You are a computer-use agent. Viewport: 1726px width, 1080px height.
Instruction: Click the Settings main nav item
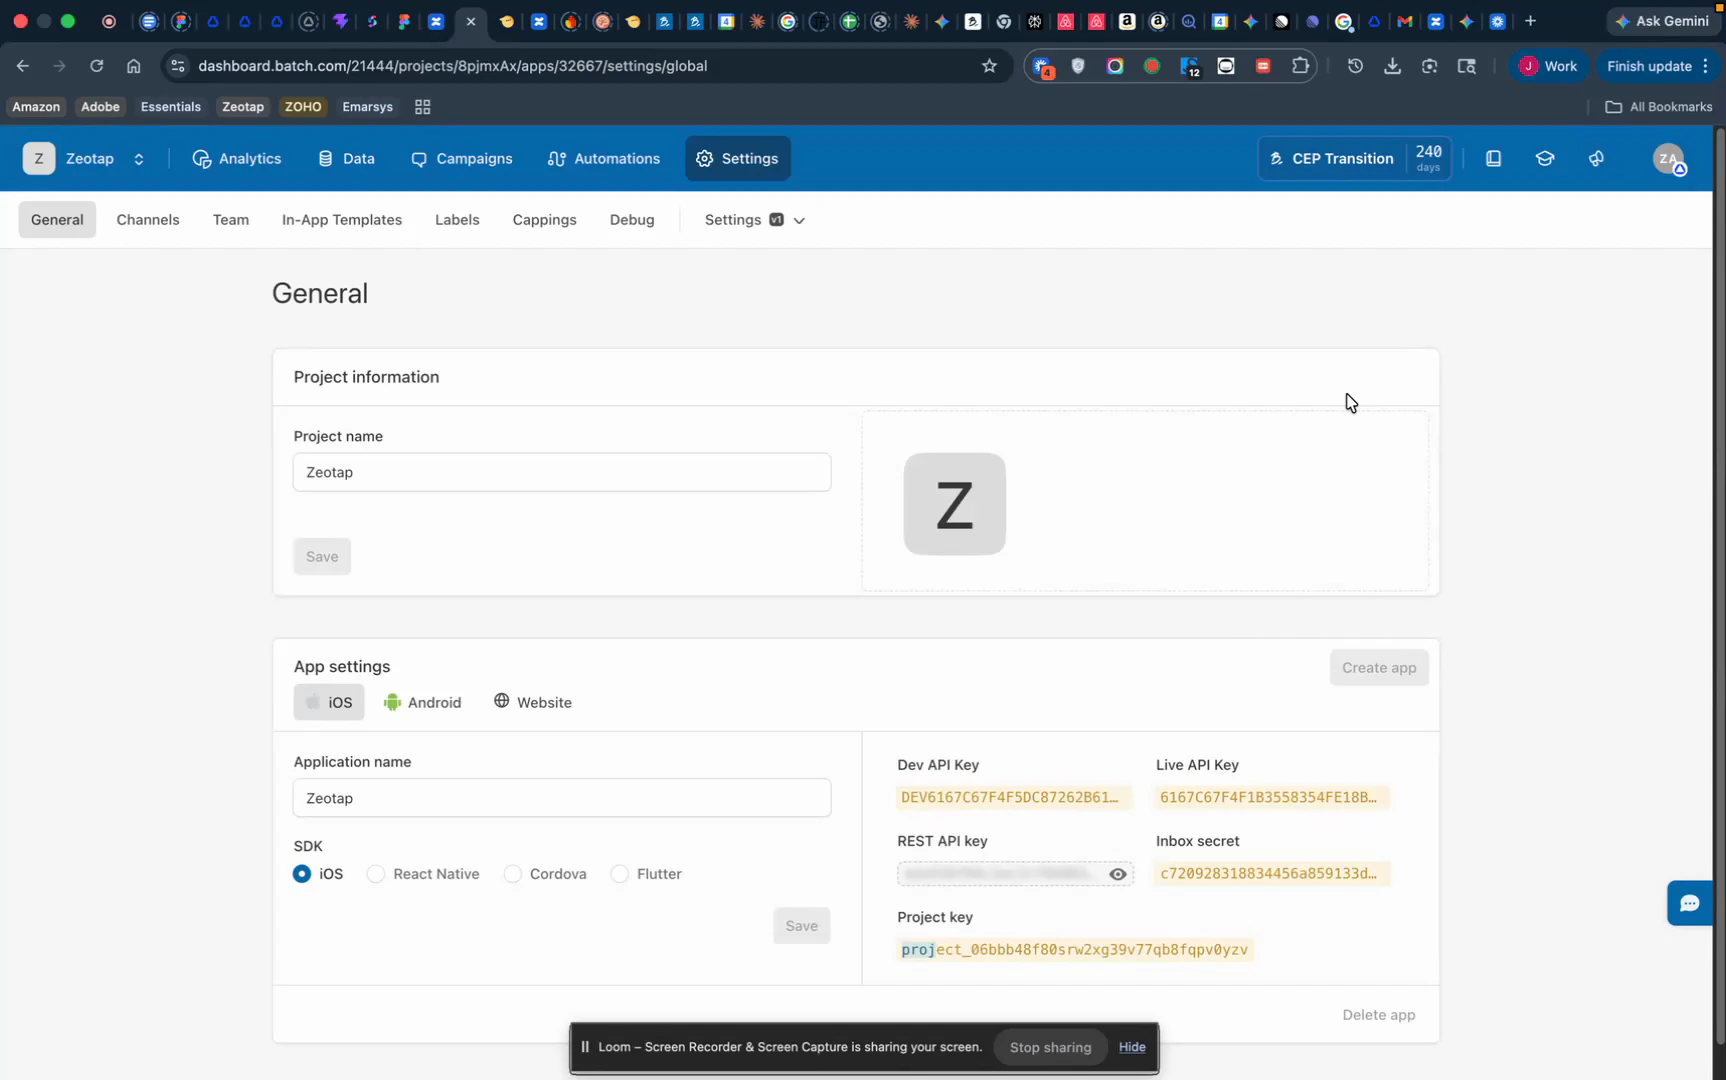coord(737,159)
